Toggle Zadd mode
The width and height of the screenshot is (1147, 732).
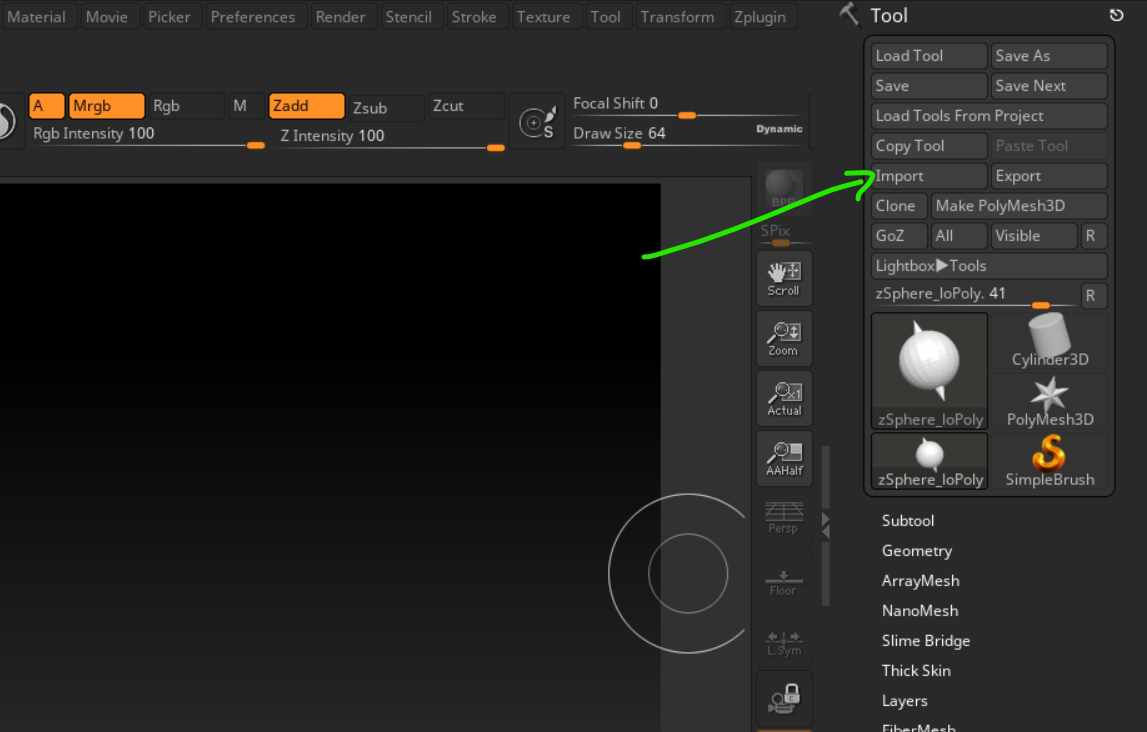coord(306,106)
